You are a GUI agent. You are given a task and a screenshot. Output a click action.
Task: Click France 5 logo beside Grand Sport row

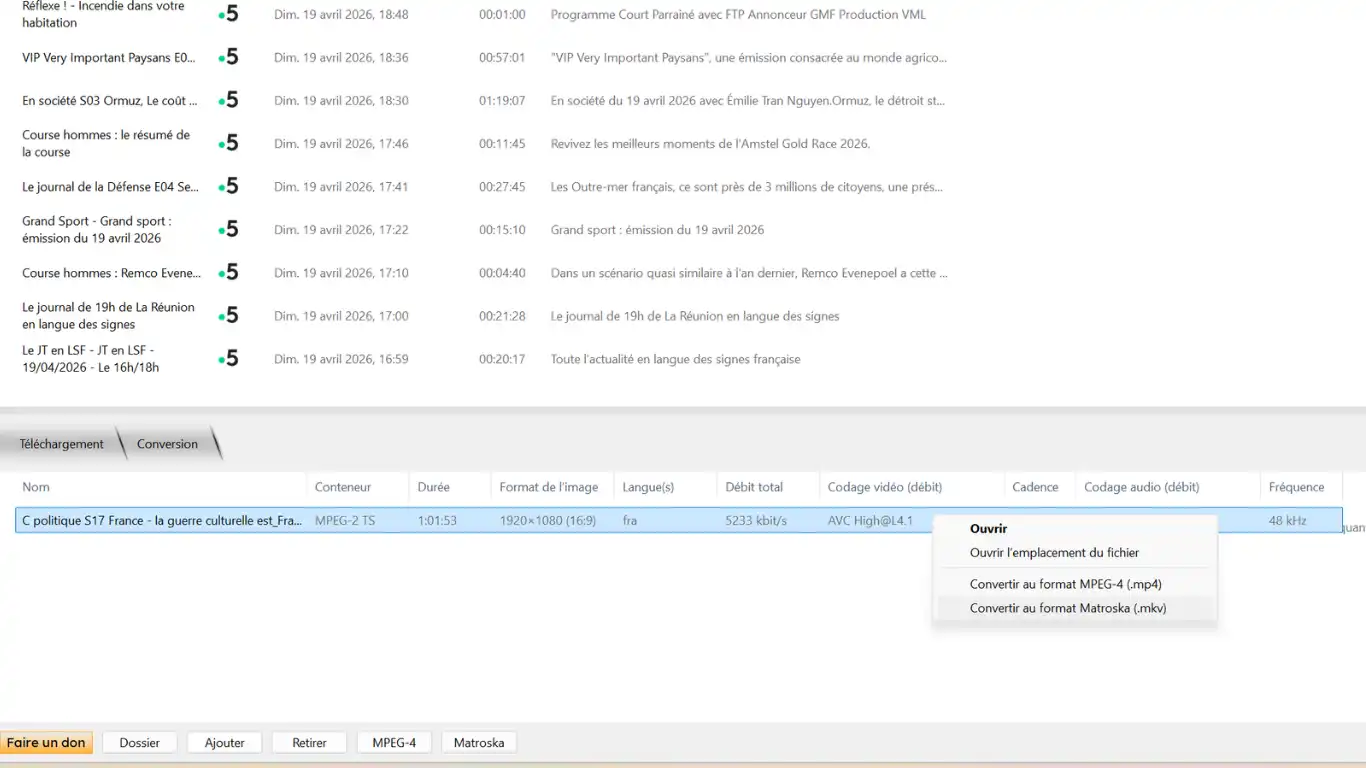pyautogui.click(x=229, y=230)
